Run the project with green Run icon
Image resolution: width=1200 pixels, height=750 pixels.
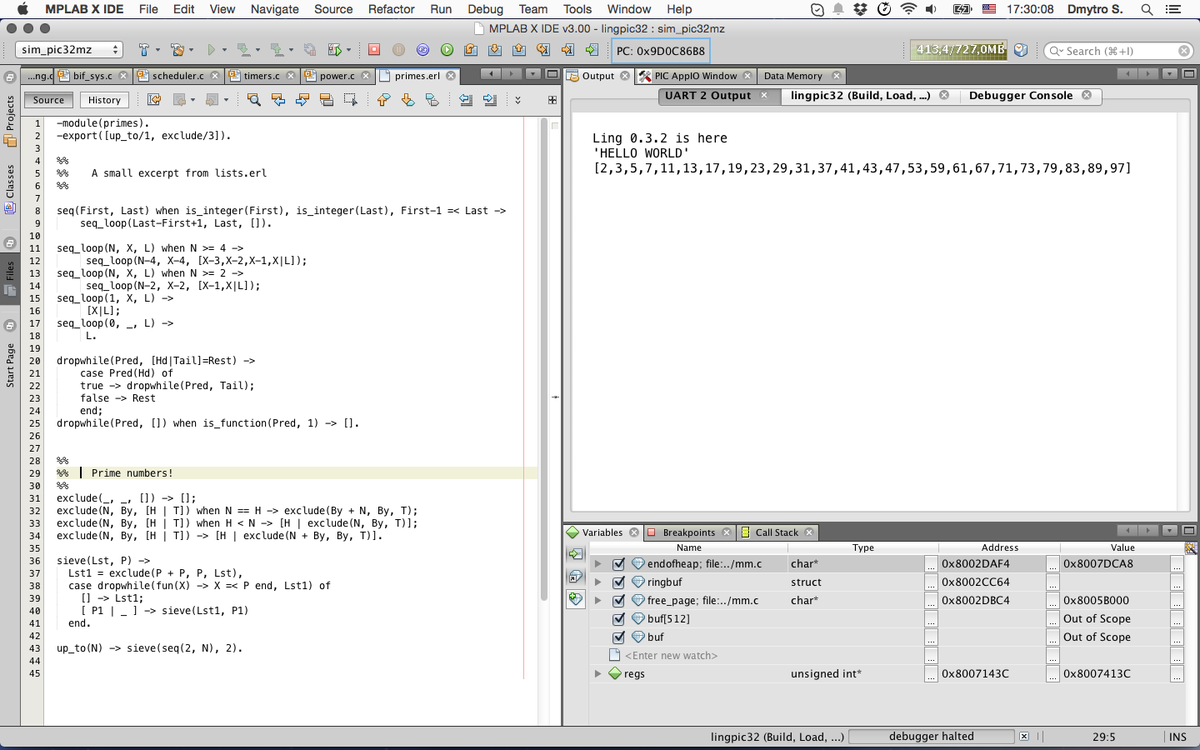[211, 49]
